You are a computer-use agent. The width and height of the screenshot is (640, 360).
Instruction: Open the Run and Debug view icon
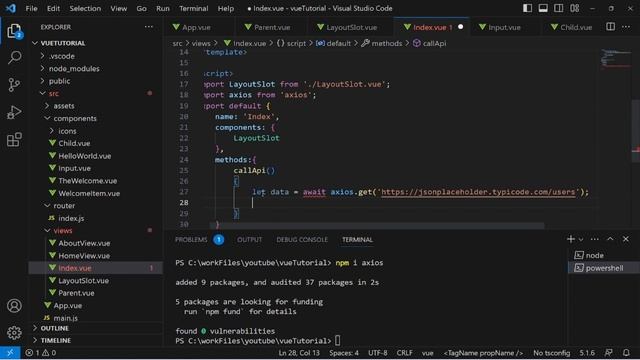point(14,112)
